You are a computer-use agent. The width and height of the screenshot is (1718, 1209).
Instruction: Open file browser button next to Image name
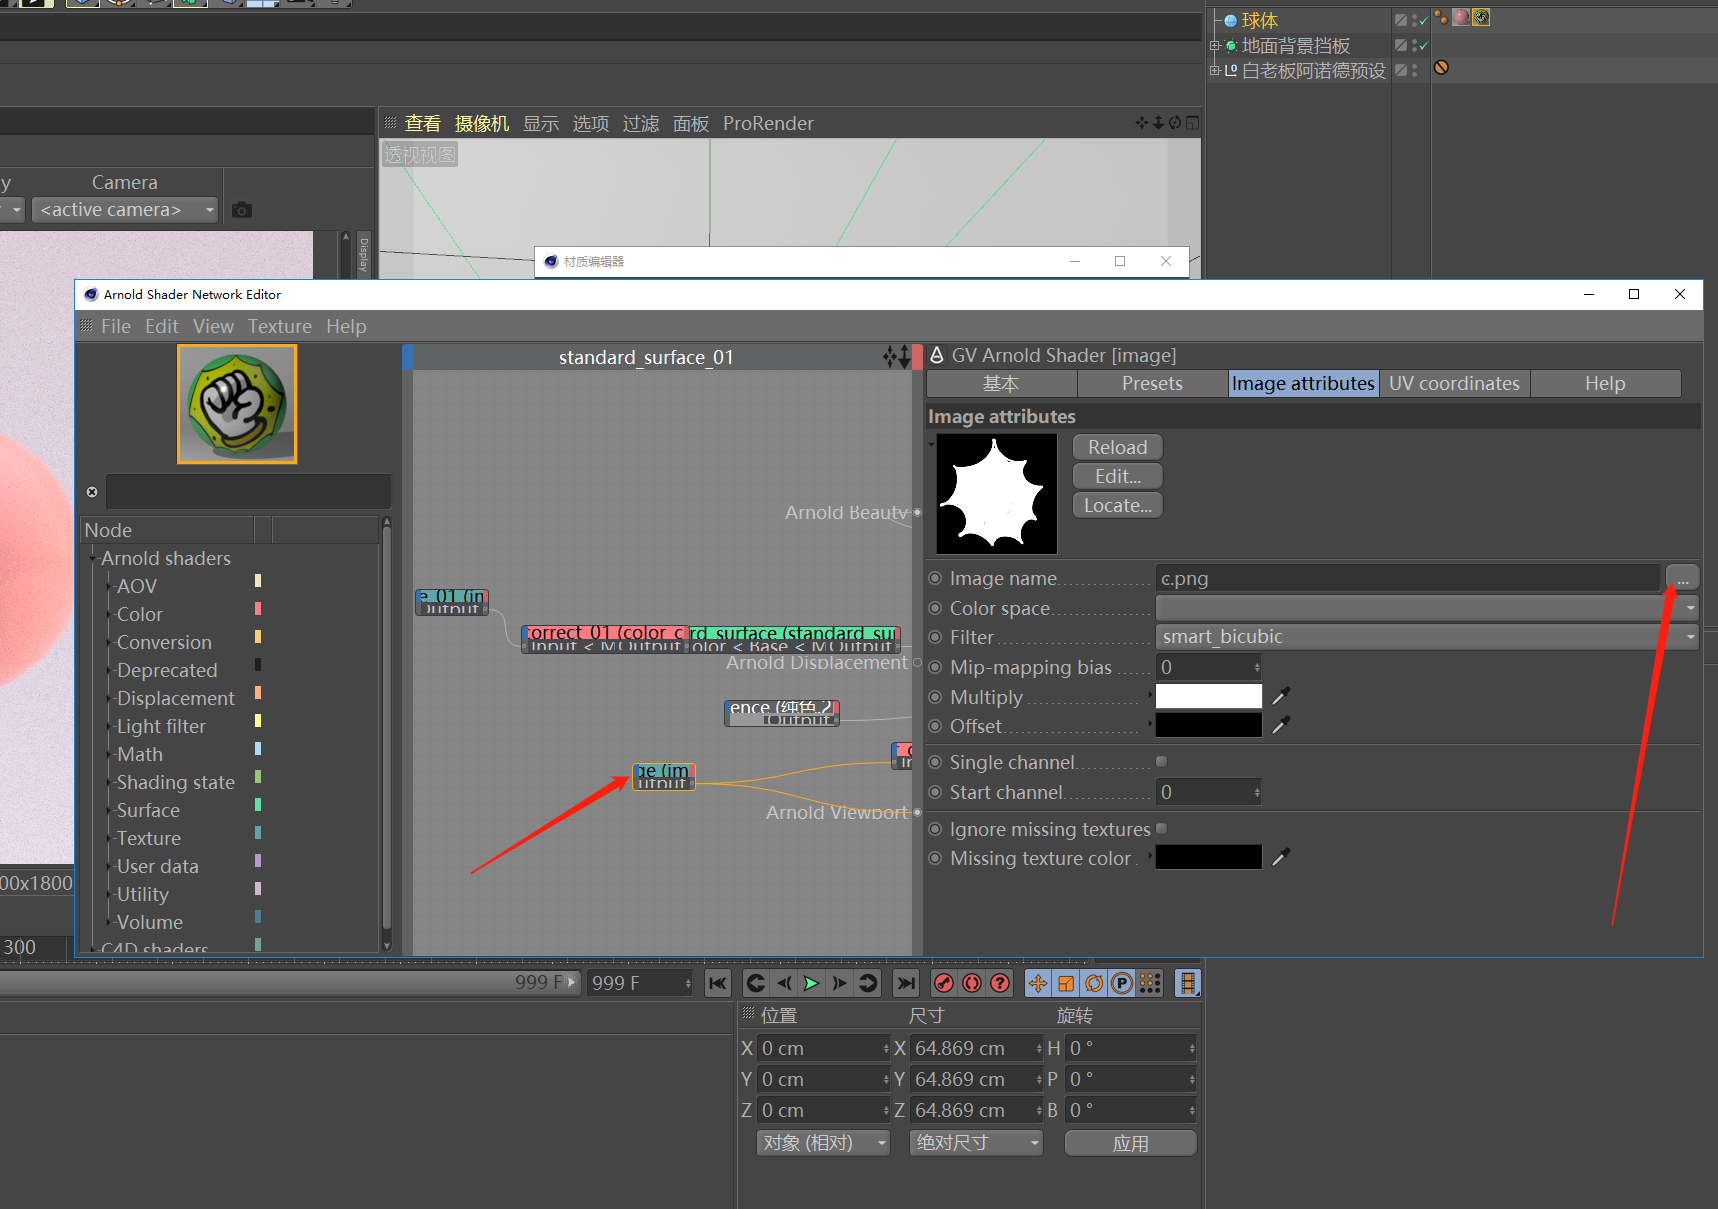pos(1682,578)
